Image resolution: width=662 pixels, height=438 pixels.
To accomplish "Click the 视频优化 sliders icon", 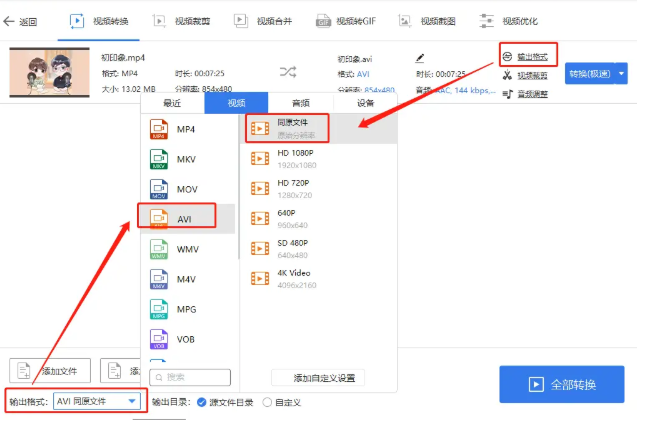I will 486,21.
